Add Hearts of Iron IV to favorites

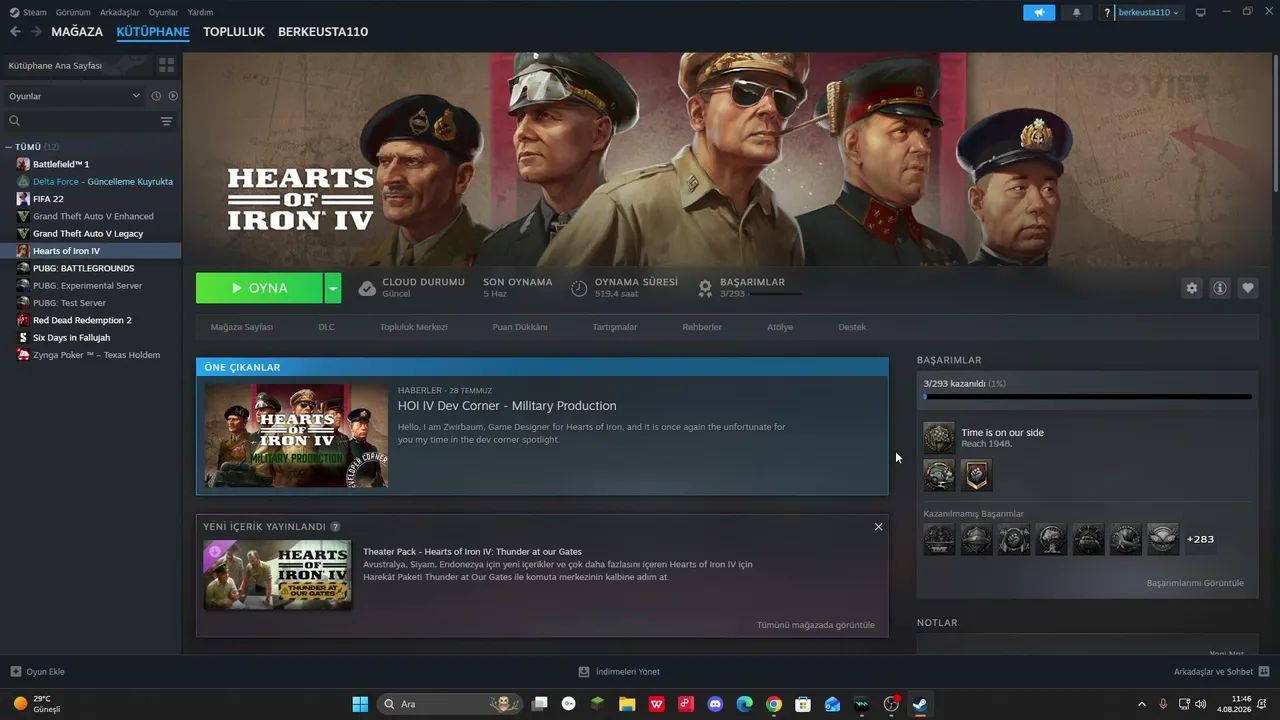point(1248,288)
